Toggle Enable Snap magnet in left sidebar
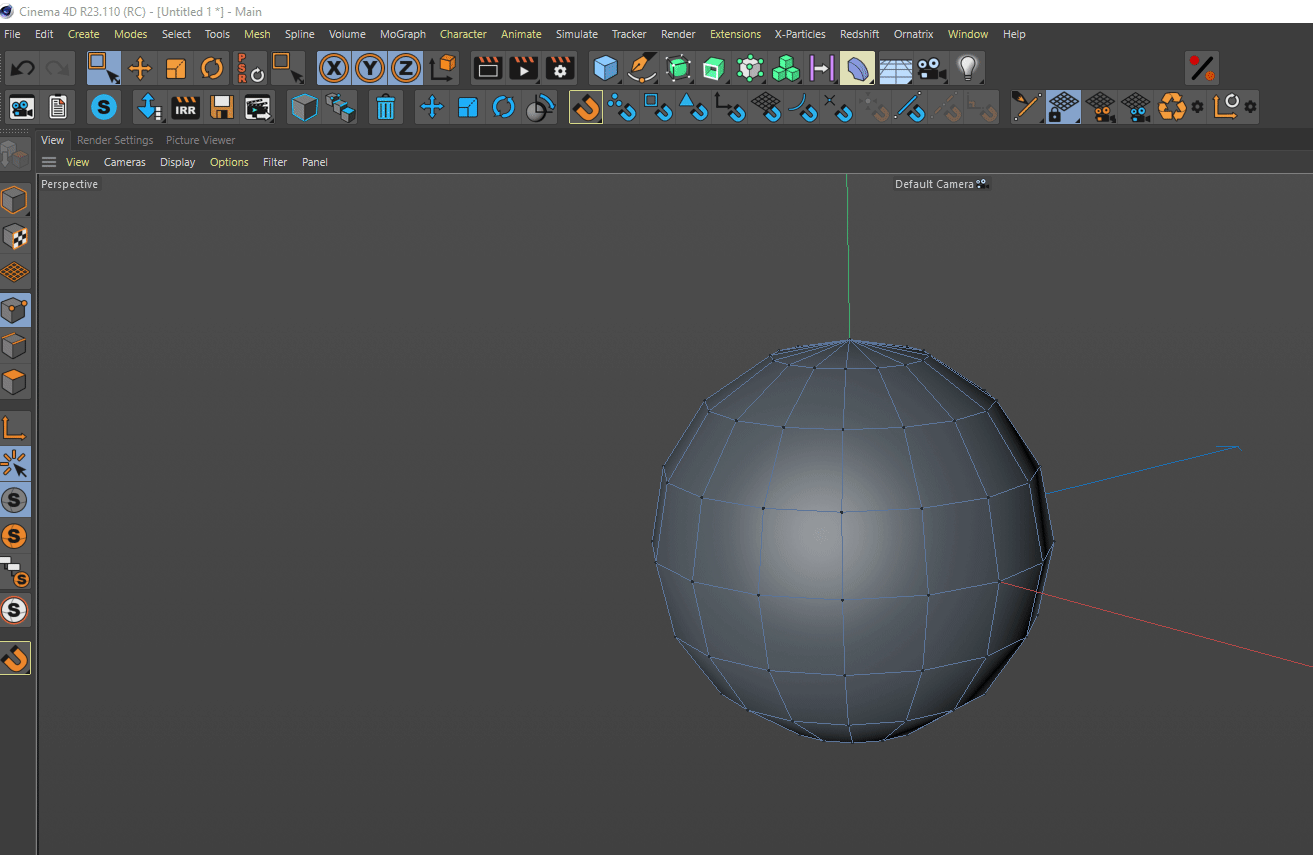This screenshot has width=1313, height=855. tap(14, 657)
